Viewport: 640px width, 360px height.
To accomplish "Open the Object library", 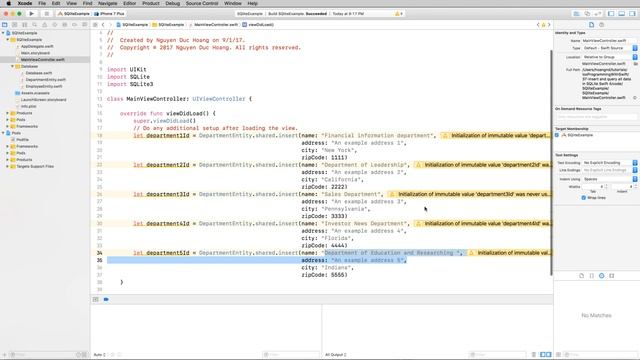I will [x=602, y=276].
